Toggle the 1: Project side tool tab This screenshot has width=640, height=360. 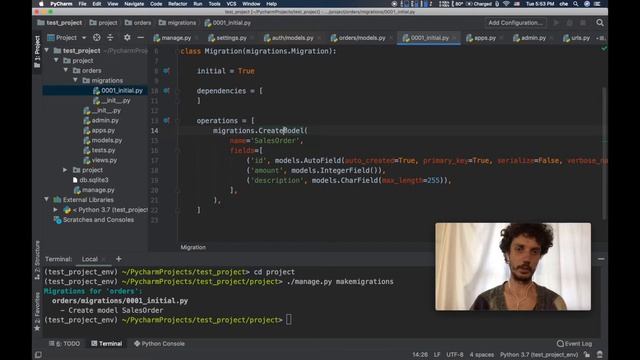(37, 51)
